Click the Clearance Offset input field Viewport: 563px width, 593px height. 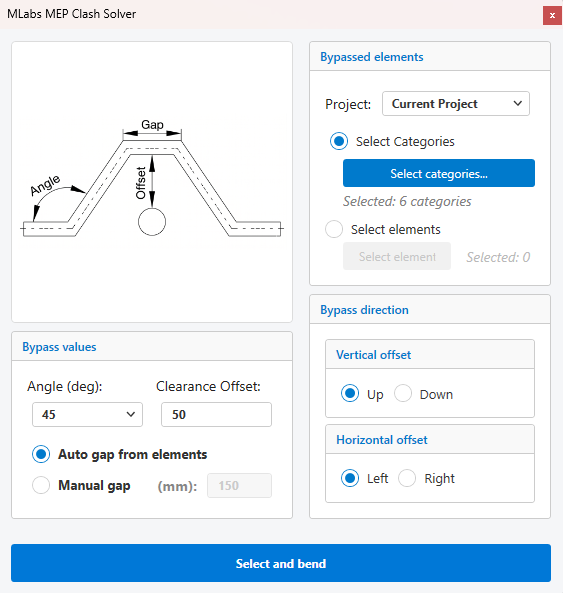216,414
